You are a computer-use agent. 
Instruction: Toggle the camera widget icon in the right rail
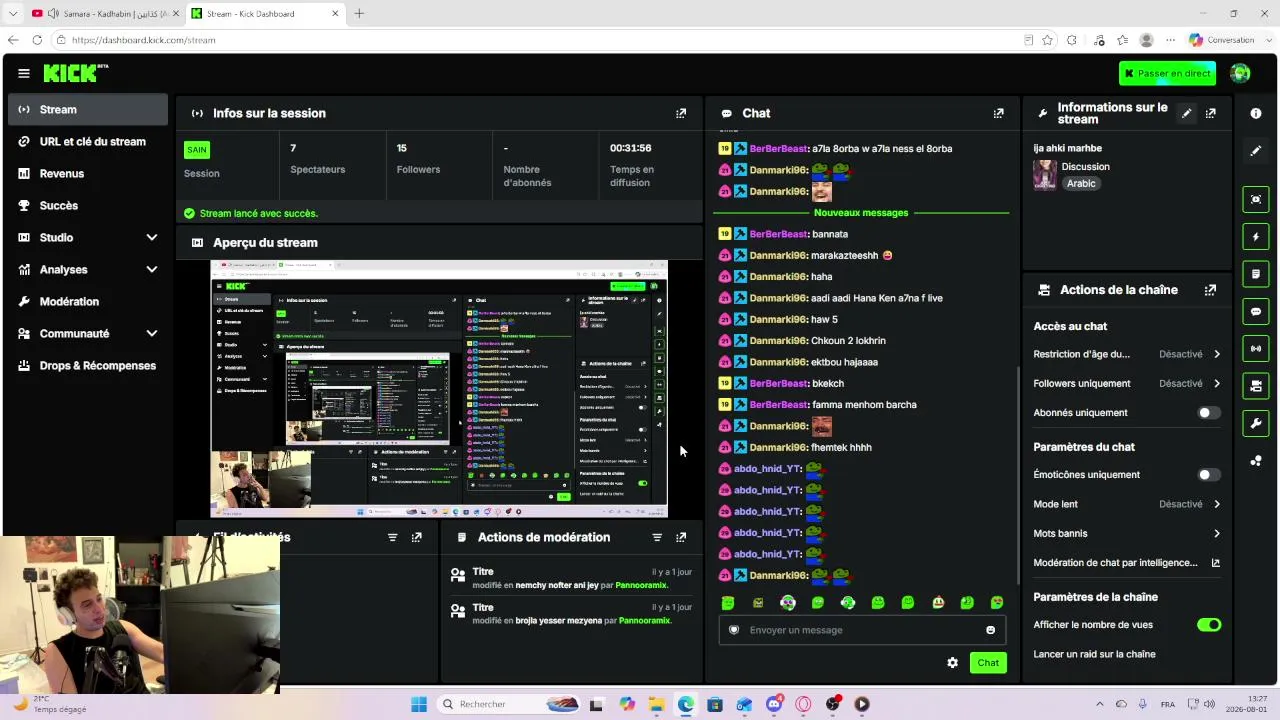coord(1256,386)
